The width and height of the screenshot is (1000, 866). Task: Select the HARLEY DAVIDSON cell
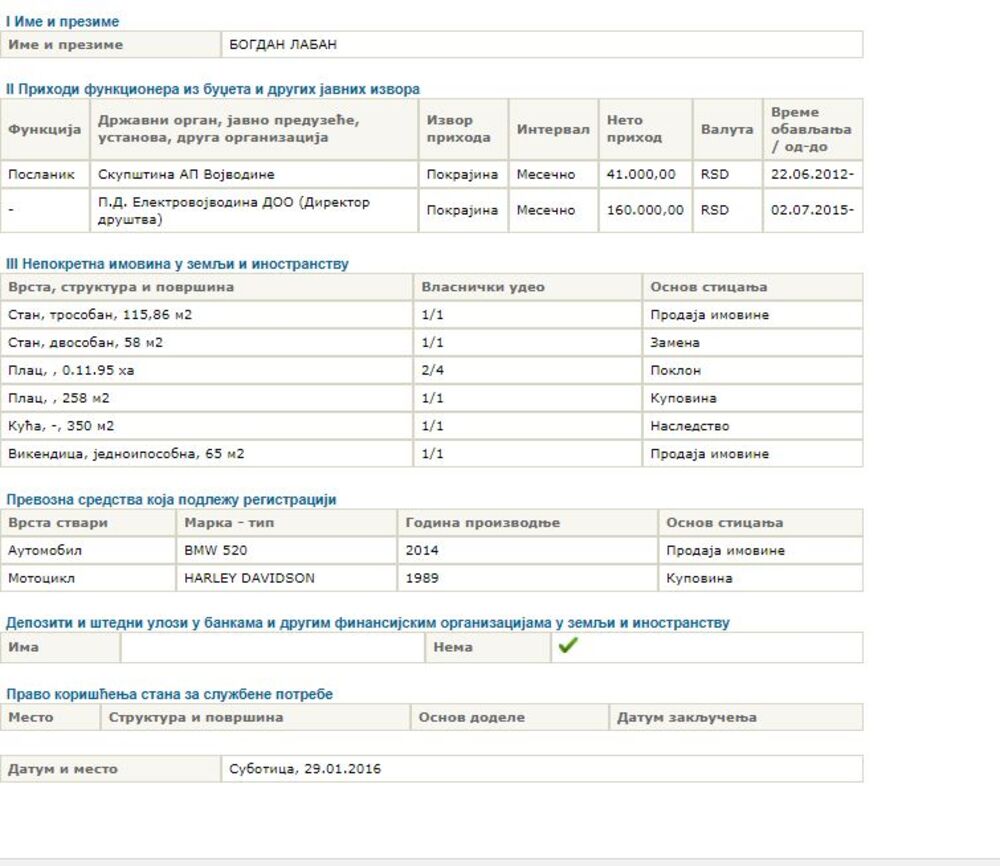click(x=249, y=578)
